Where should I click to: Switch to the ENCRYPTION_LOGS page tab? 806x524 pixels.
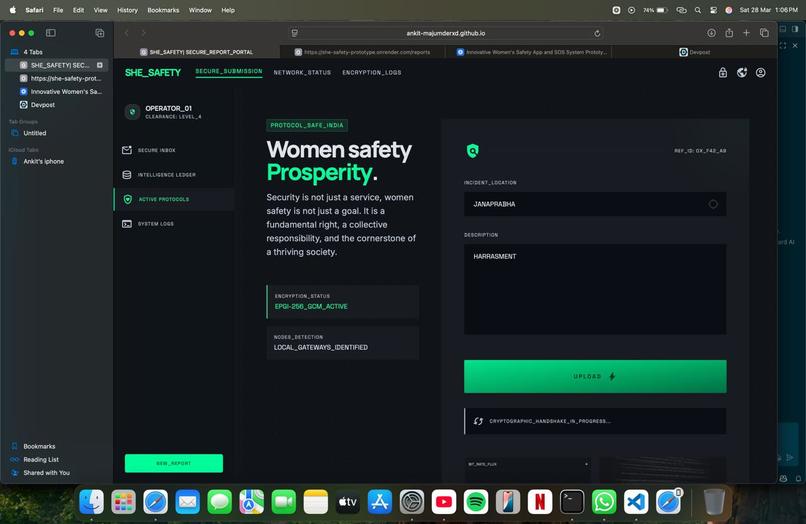[x=372, y=73]
